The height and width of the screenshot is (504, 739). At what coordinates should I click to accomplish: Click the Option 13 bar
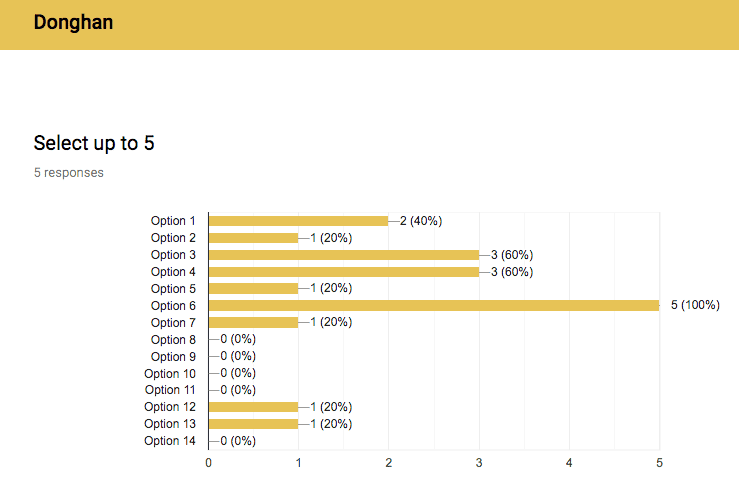pos(254,423)
